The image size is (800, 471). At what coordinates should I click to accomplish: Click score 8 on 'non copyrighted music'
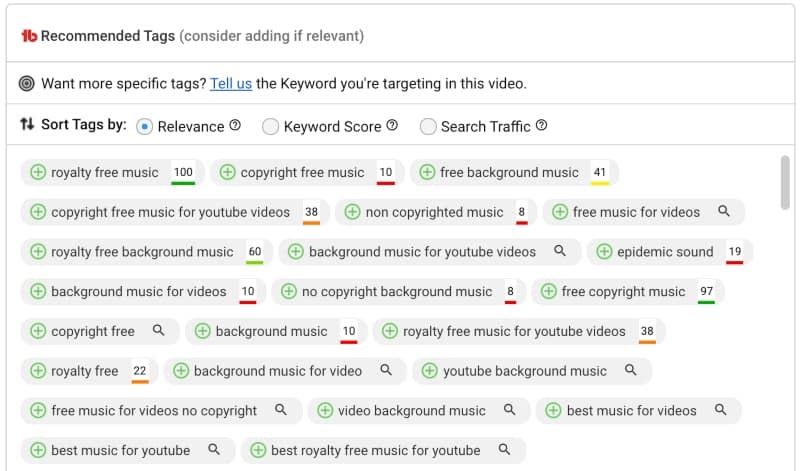pos(521,213)
